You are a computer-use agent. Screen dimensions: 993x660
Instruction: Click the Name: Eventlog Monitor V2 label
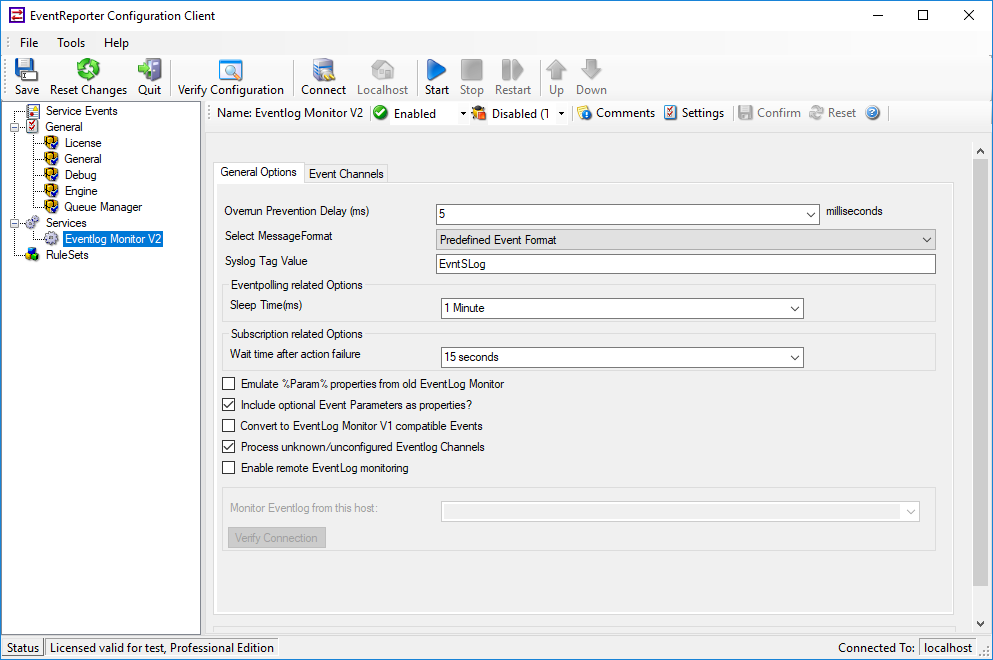[x=290, y=113]
